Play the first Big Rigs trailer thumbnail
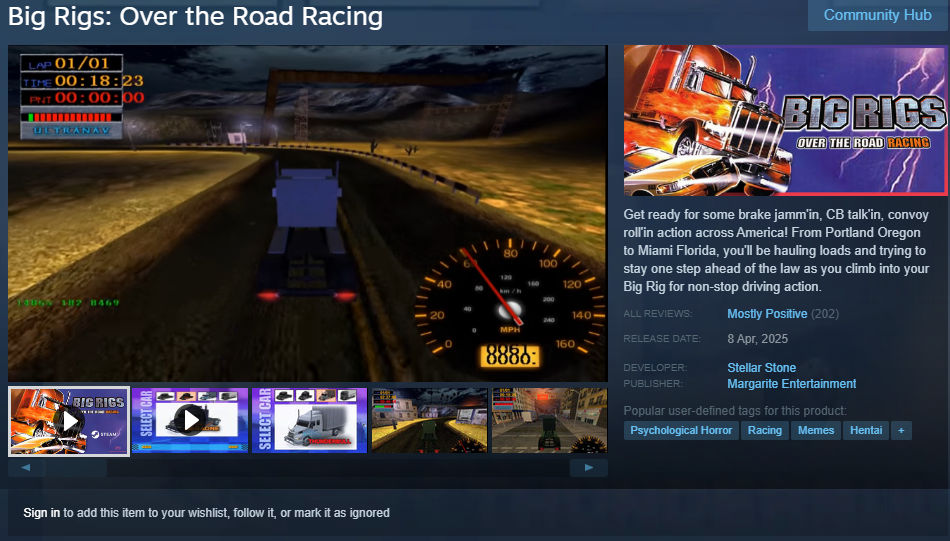Viewport: 950px width, 541px height. pos(69,421)
